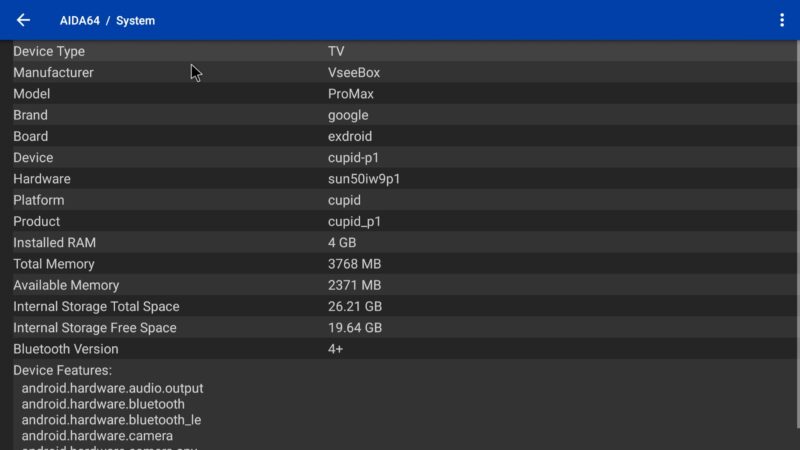Viewport: 800px width, 450px height.
Task: Select Internal Storage Free Space label
Action: coord(95,328)
